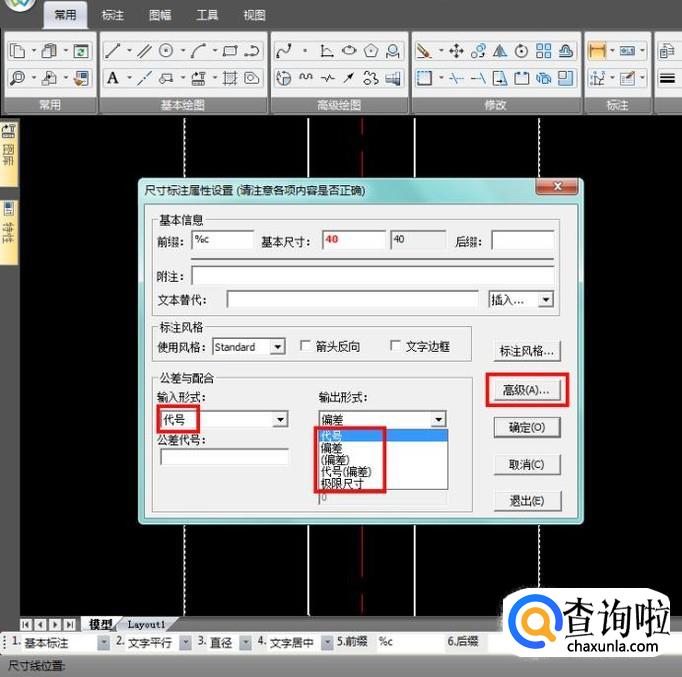Click the 附注 input field
682x677 pixels.
[x=372, y=275]
